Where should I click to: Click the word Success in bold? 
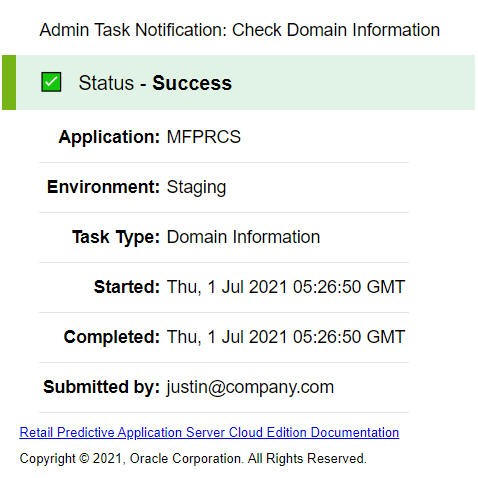pyautogui.click(x=192, y=83)
